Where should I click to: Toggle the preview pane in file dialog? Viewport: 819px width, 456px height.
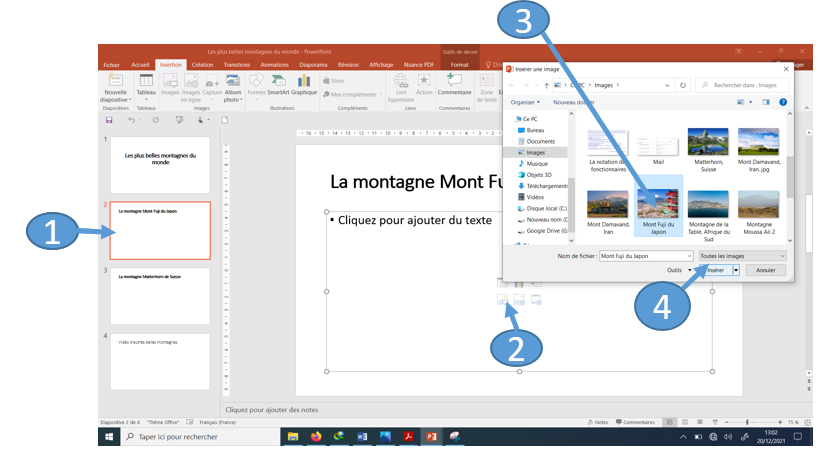pos(766,102)
